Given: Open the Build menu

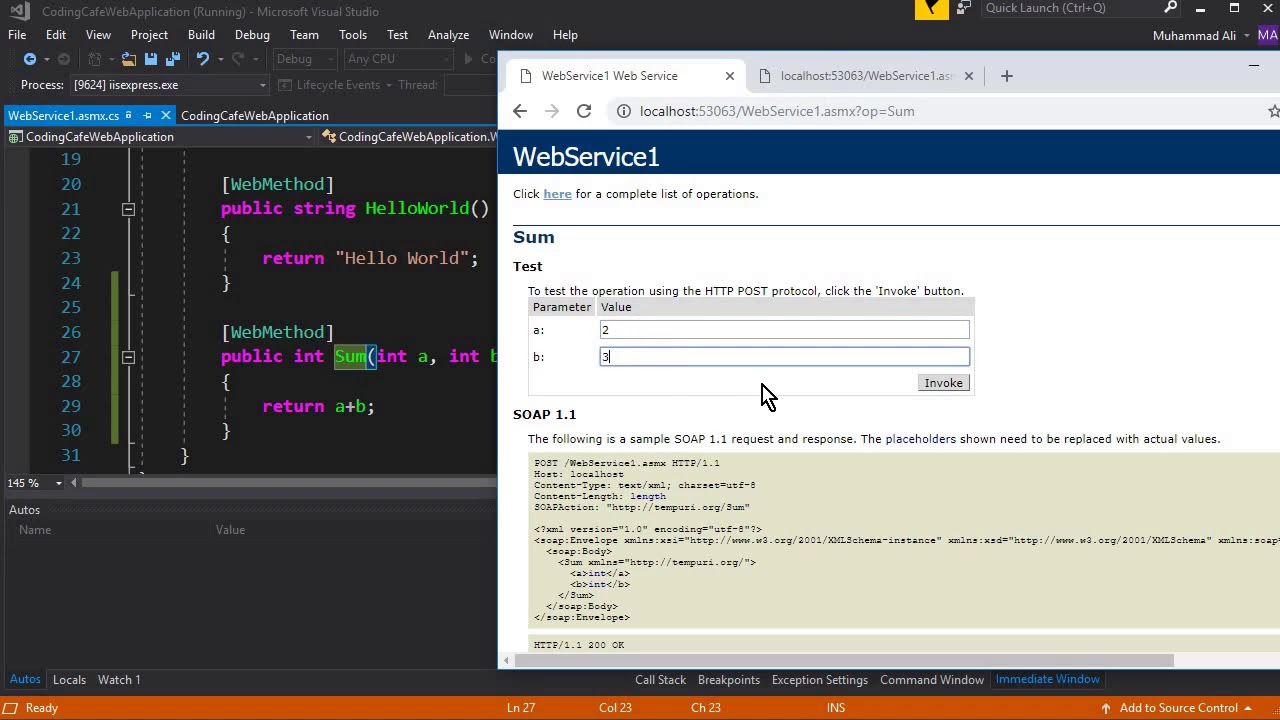Looking at the screenshot, I should [x=201, y=35].
